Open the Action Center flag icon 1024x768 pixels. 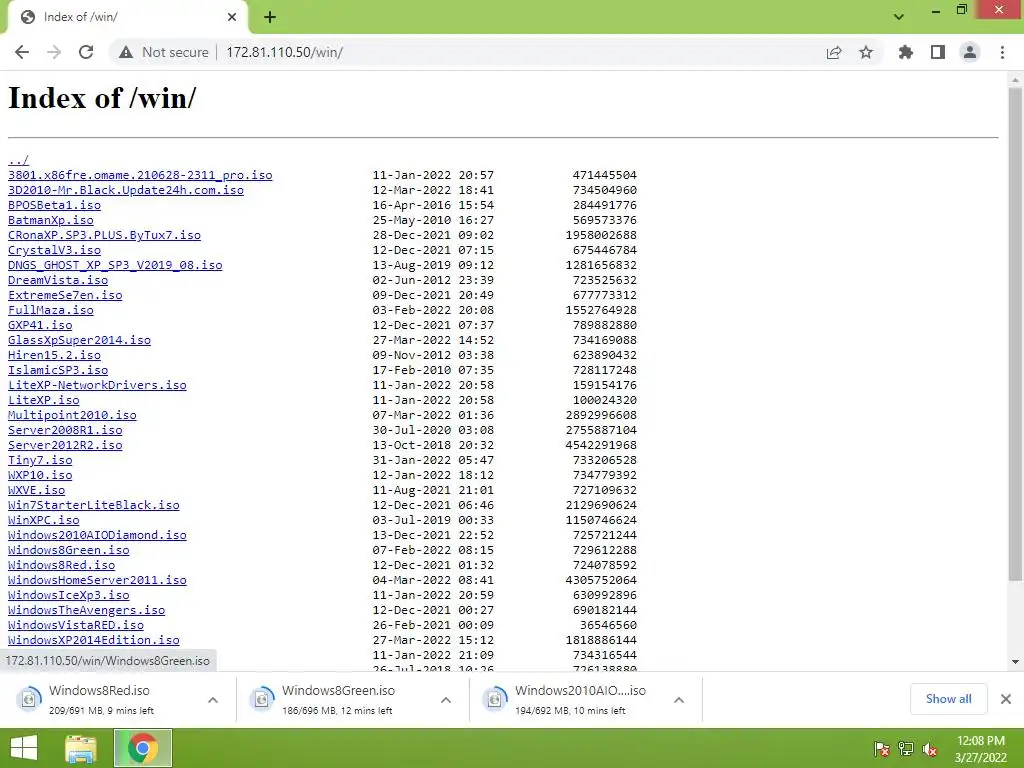pyautogui.click(x=882, y=749)
